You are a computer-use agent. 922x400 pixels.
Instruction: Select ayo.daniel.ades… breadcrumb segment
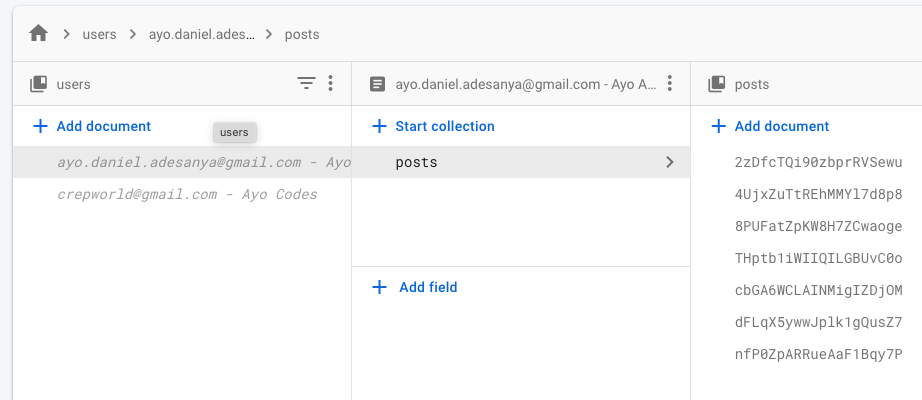[x=199, y=34]
